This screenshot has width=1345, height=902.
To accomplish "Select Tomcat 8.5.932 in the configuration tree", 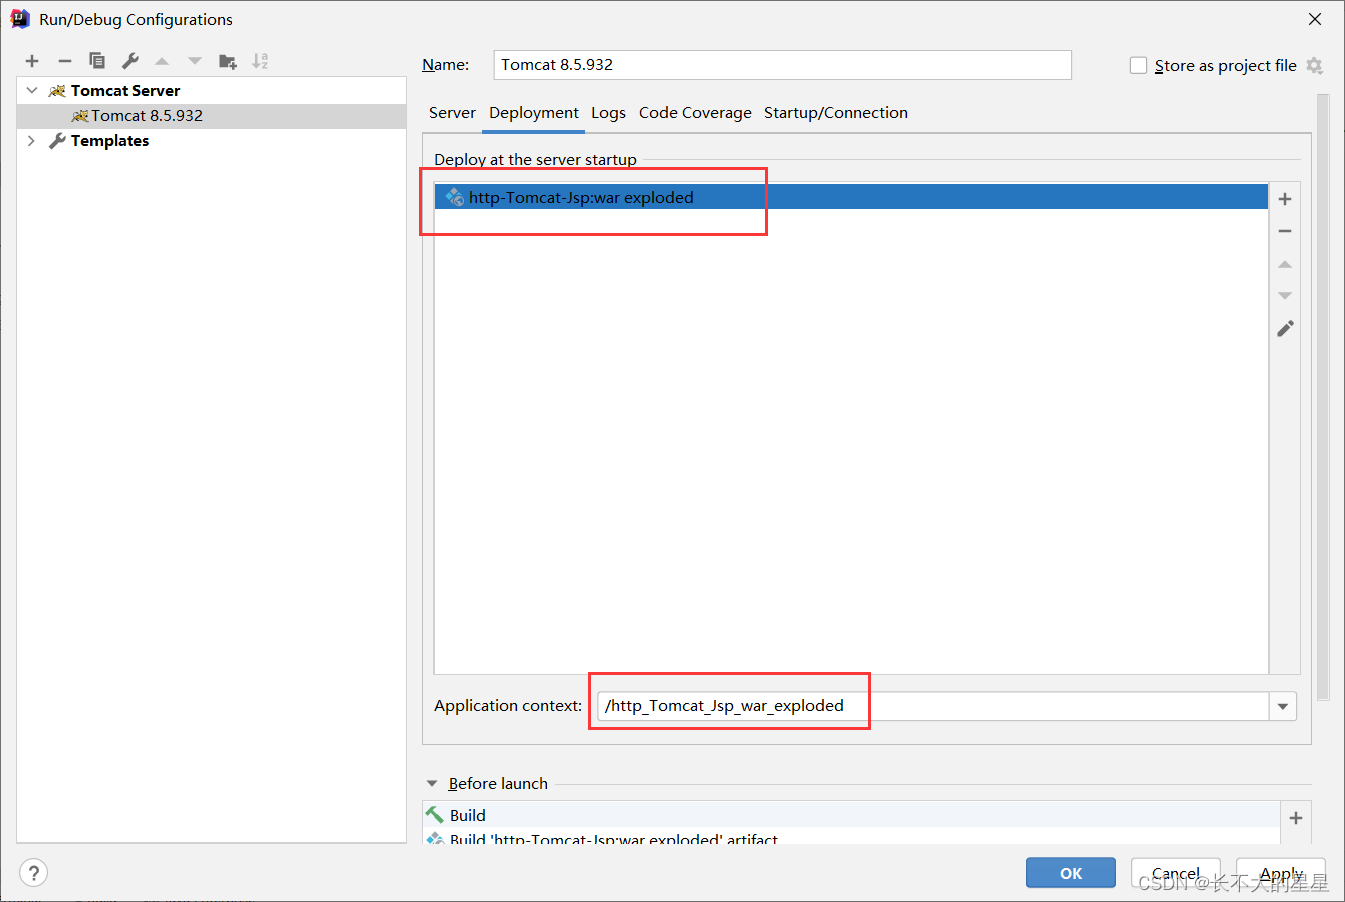I will tap(212, 116).
